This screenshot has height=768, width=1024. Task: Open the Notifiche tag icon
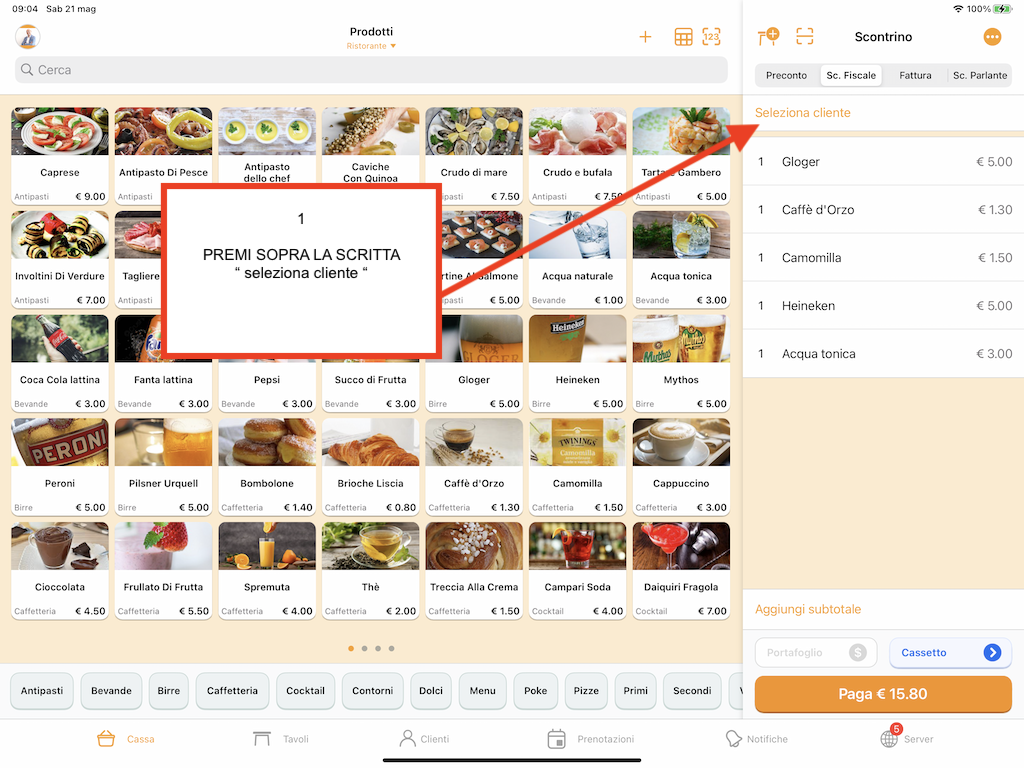733,739
